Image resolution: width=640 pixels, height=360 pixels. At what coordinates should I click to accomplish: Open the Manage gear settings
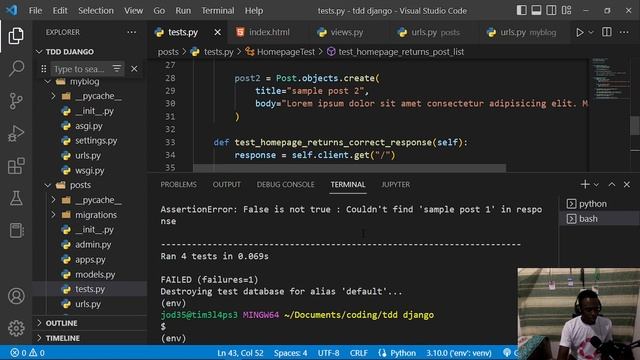[16, 328]
